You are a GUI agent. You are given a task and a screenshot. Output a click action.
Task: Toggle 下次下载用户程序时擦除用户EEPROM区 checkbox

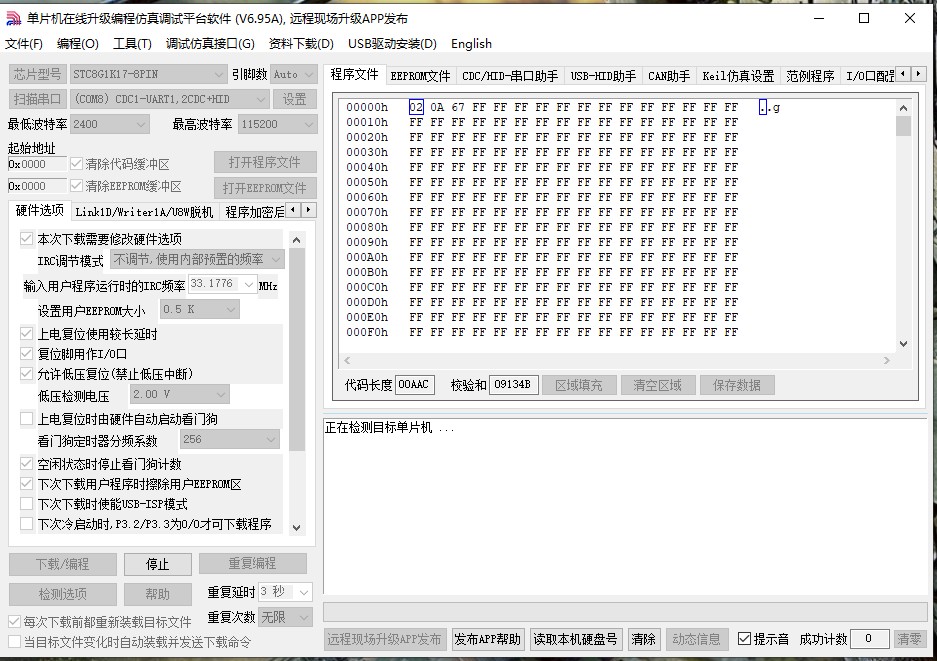coord(26,483)
